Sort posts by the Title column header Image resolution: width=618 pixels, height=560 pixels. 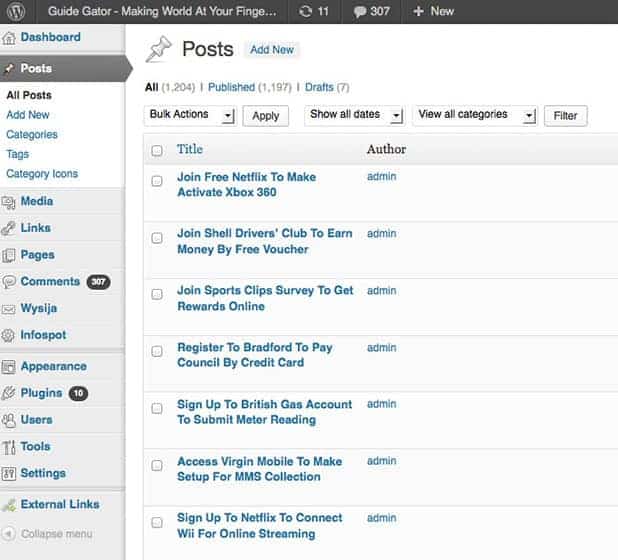[190, 149]
